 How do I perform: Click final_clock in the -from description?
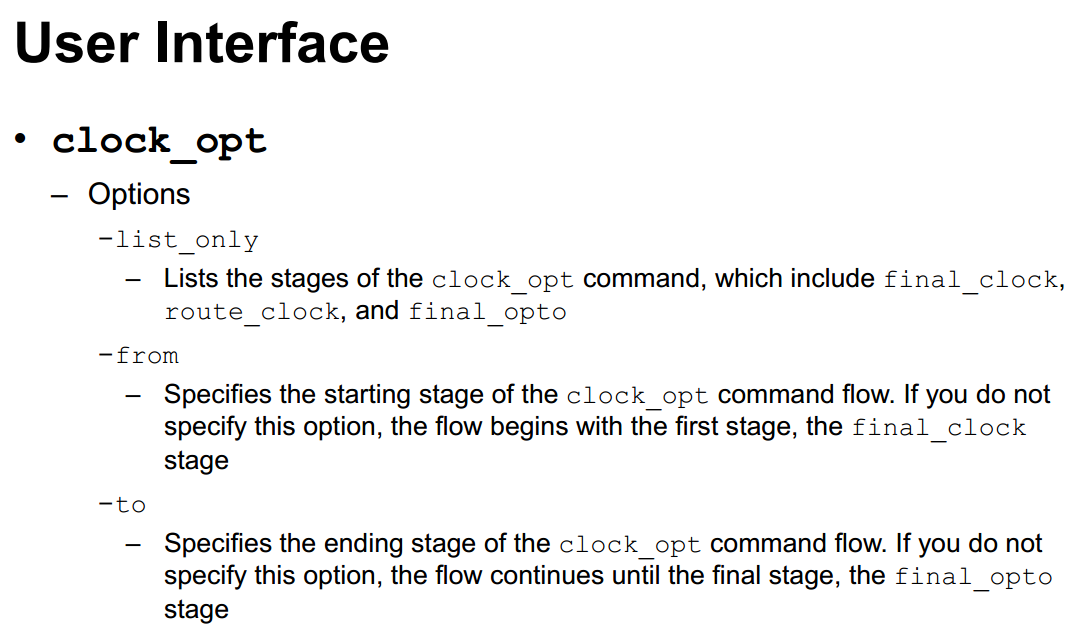[x=938, y=428]
